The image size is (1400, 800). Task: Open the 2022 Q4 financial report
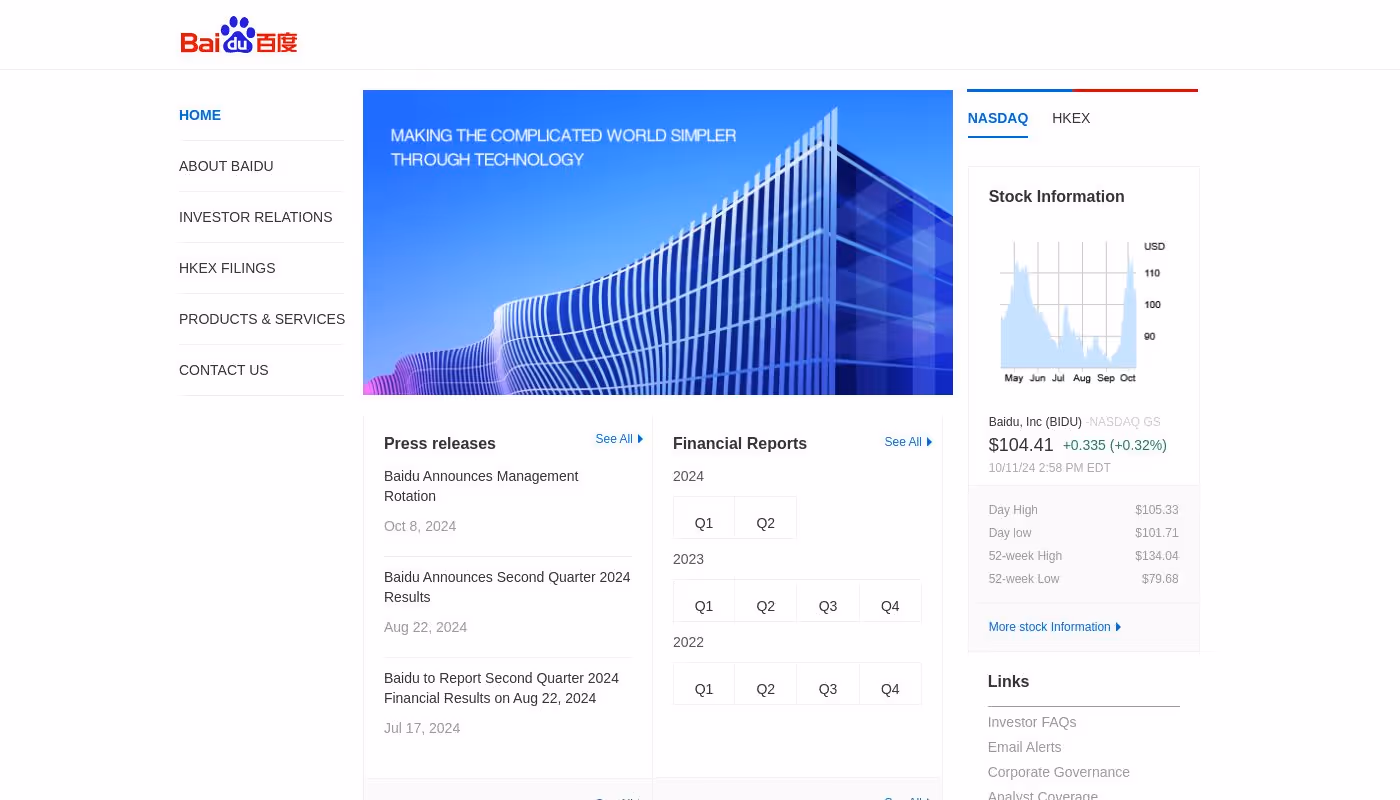pyautogui.click(x=890, y=684)
